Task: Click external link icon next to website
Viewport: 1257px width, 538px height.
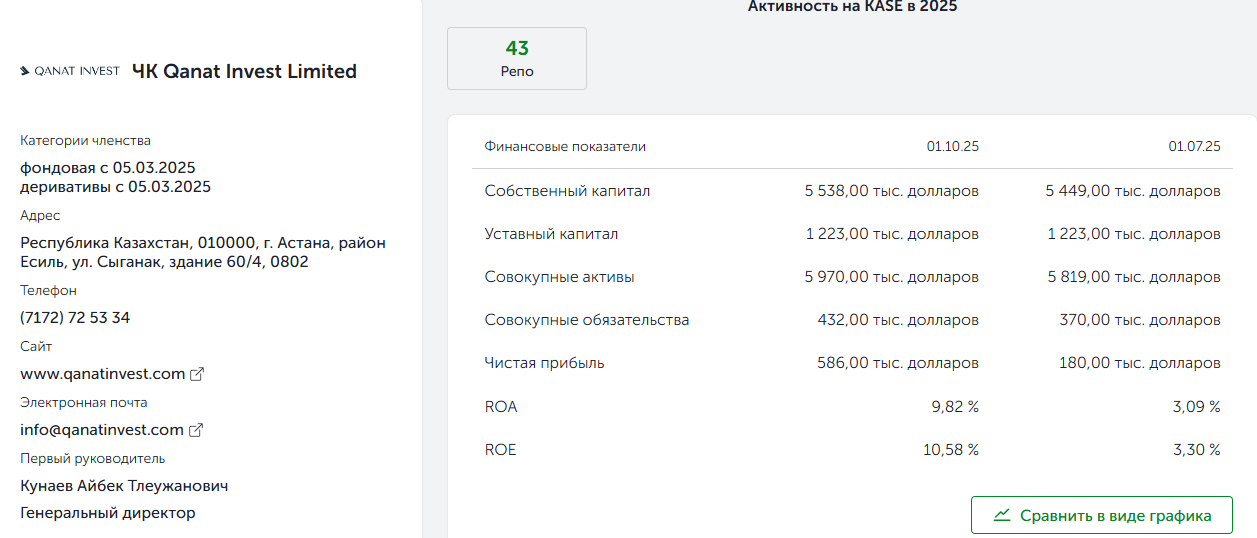Action: point(197,374)
